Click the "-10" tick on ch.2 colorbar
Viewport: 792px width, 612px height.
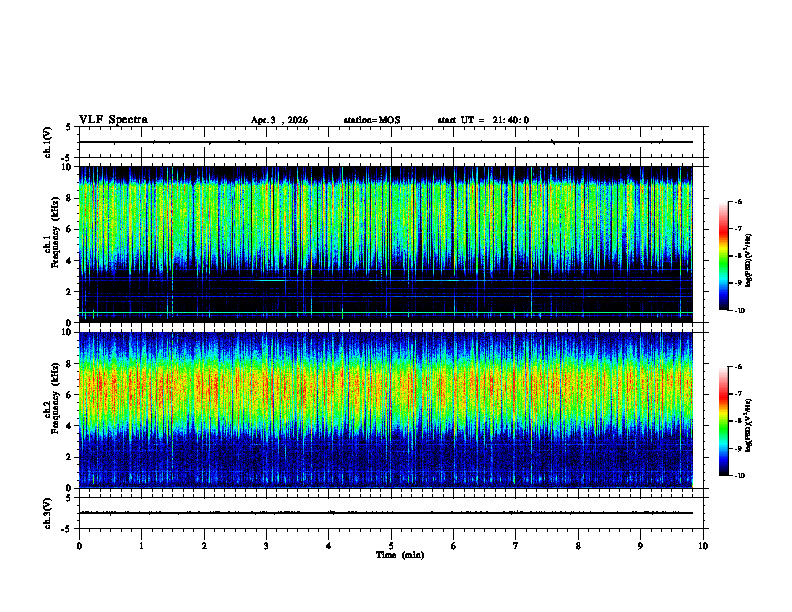click(x=740, y=475)
